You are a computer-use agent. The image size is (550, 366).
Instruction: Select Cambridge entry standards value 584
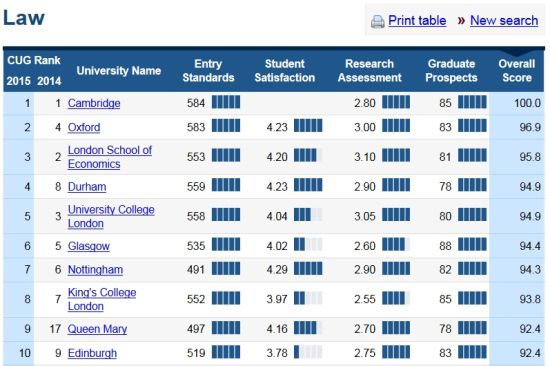[x=196, y=103]
